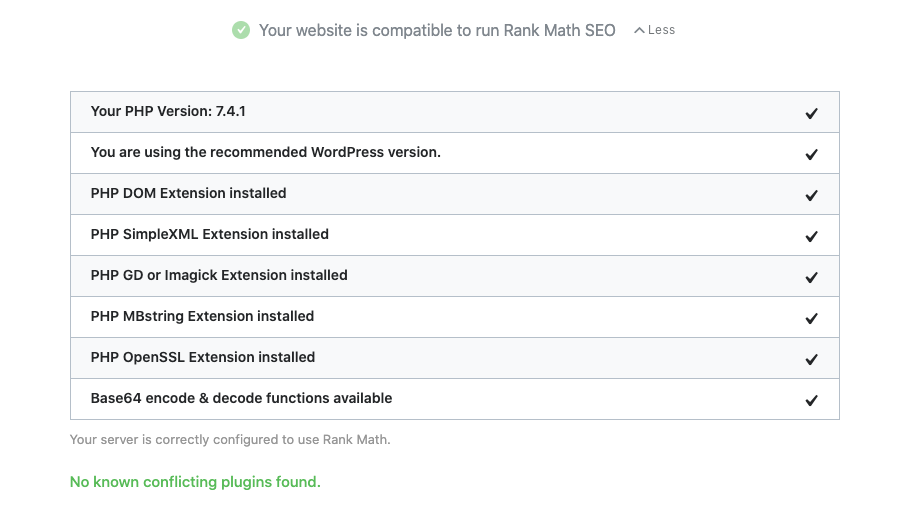Click 'Base64 encode & decode functions available' text
The image size is (900, 525).
tap(241, 398)
